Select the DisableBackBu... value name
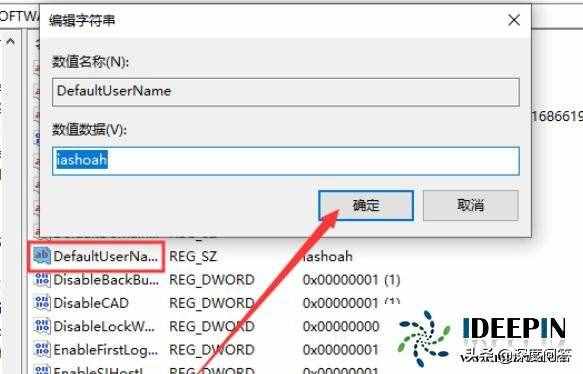Screen dimensions: 583x374 [106, 280]
